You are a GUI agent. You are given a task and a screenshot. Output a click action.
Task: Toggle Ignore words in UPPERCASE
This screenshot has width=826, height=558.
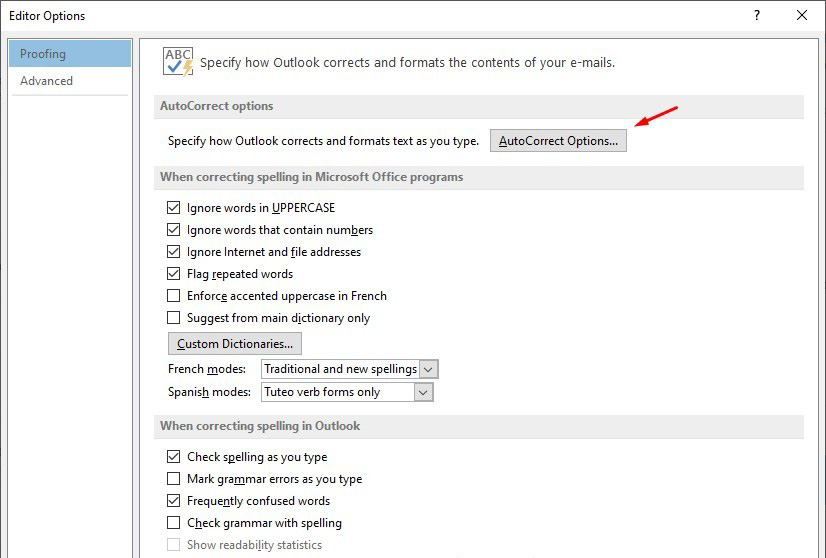click(x=174, y=208)
